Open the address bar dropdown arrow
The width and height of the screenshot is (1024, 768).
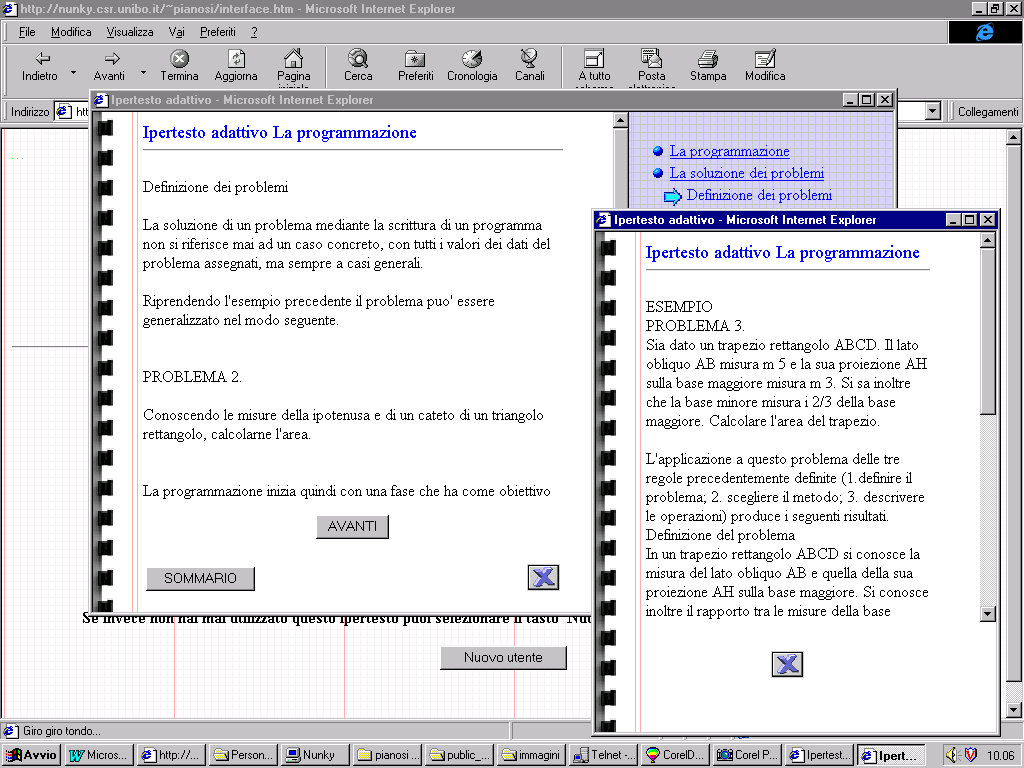click(x=933, y=112)
